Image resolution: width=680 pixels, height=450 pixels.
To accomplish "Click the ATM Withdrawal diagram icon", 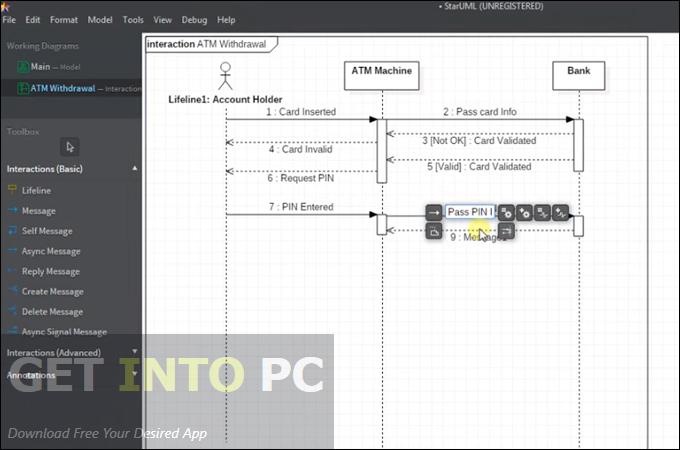I will click(23, 88).
